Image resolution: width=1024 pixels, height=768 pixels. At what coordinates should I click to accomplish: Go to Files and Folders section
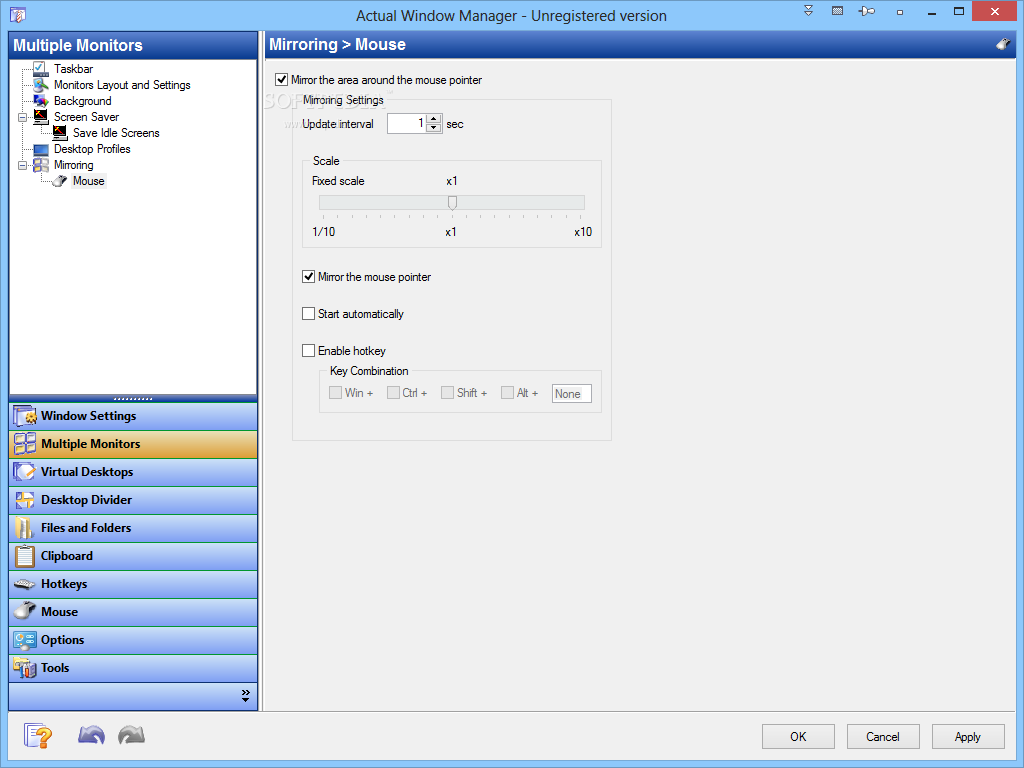tap(133, 528)
